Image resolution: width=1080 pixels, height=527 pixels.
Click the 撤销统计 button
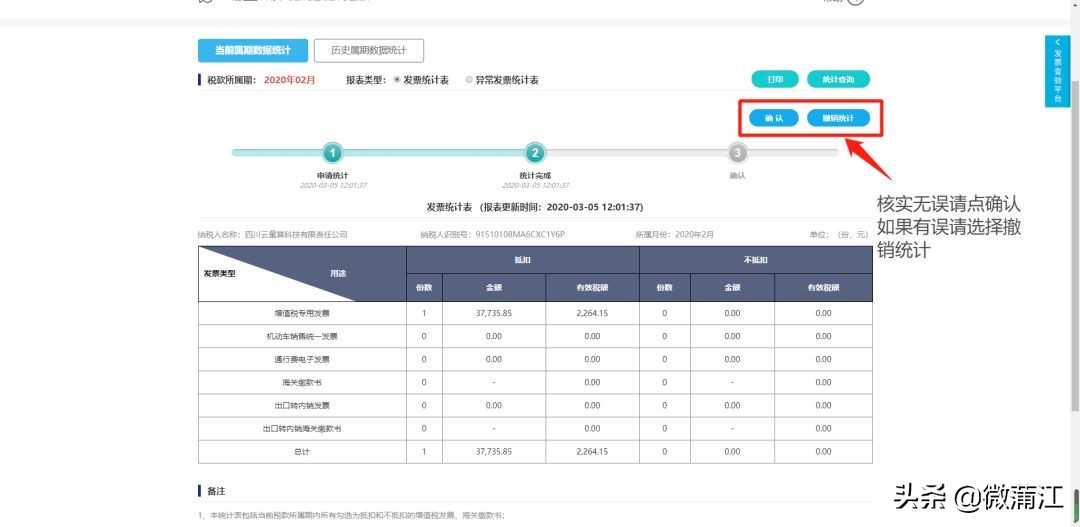pos(838,118)
